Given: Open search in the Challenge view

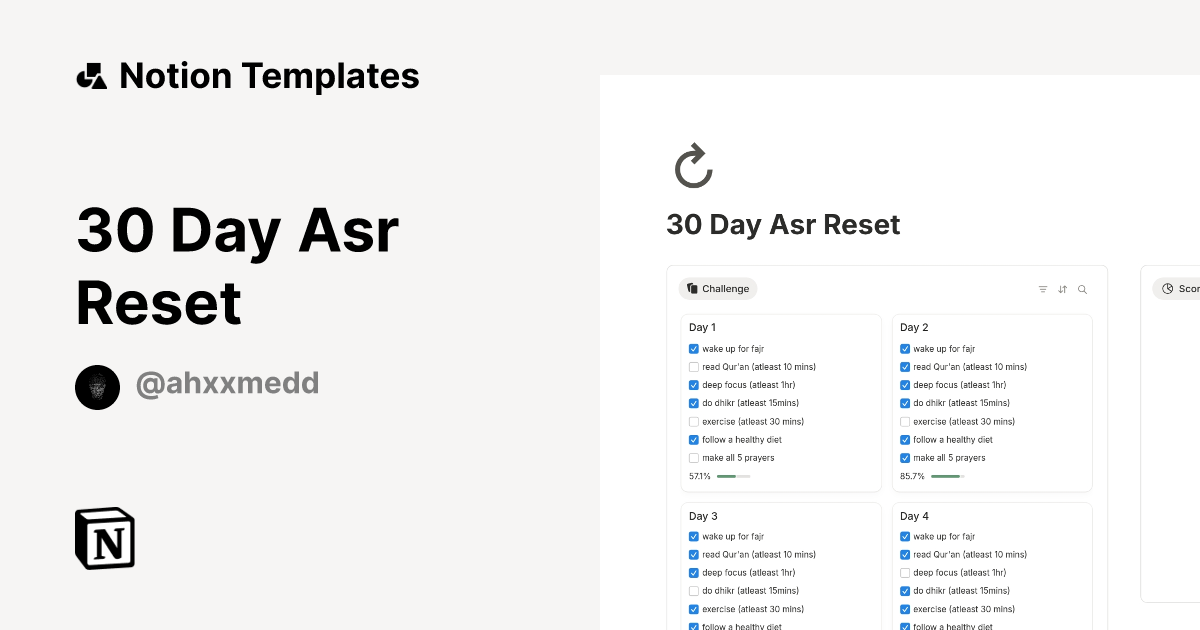Looking at the screenshot, I should click(x=1083, y=289).
